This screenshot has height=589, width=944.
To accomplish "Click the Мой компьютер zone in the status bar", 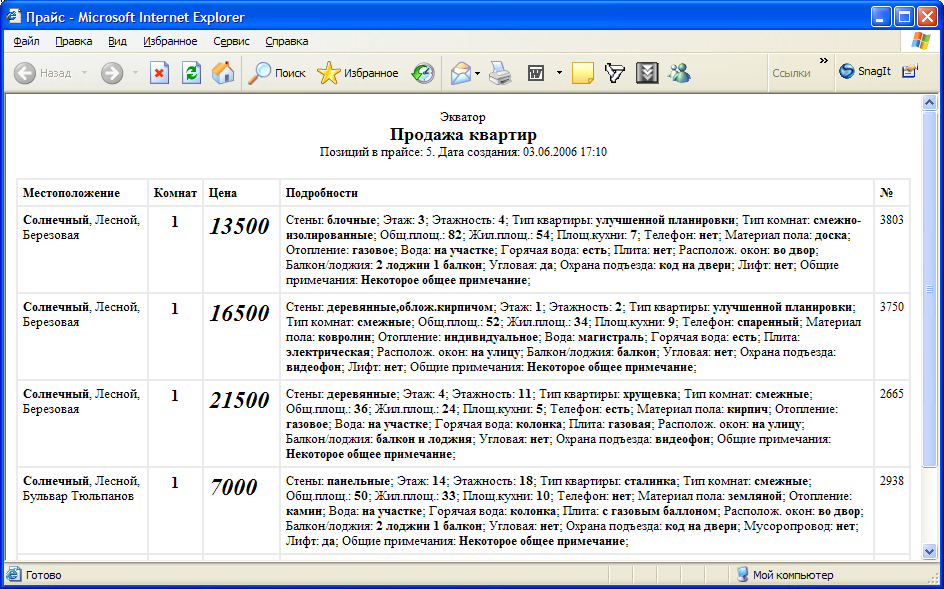I will pos(786,575).
